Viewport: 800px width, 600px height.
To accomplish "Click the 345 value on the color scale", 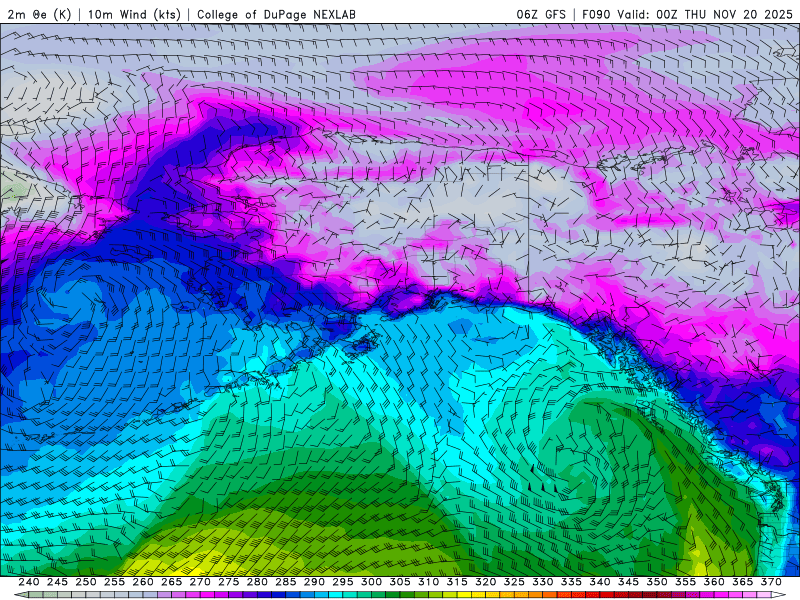I will coord(629,582).
